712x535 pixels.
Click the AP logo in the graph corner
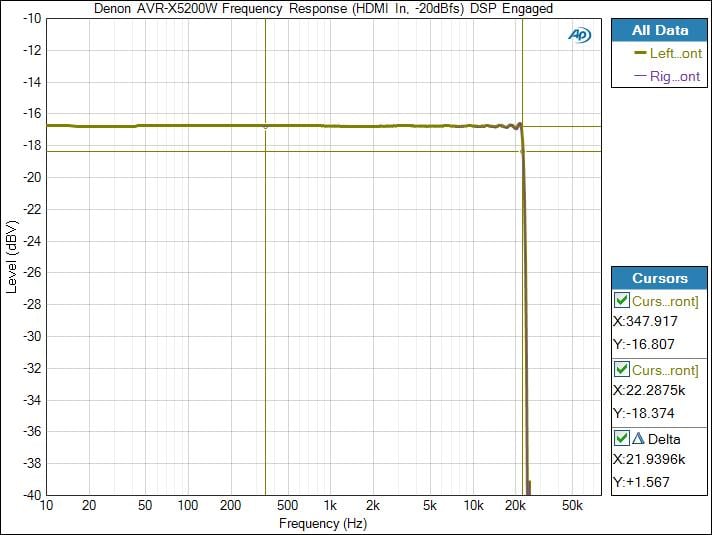579,35
